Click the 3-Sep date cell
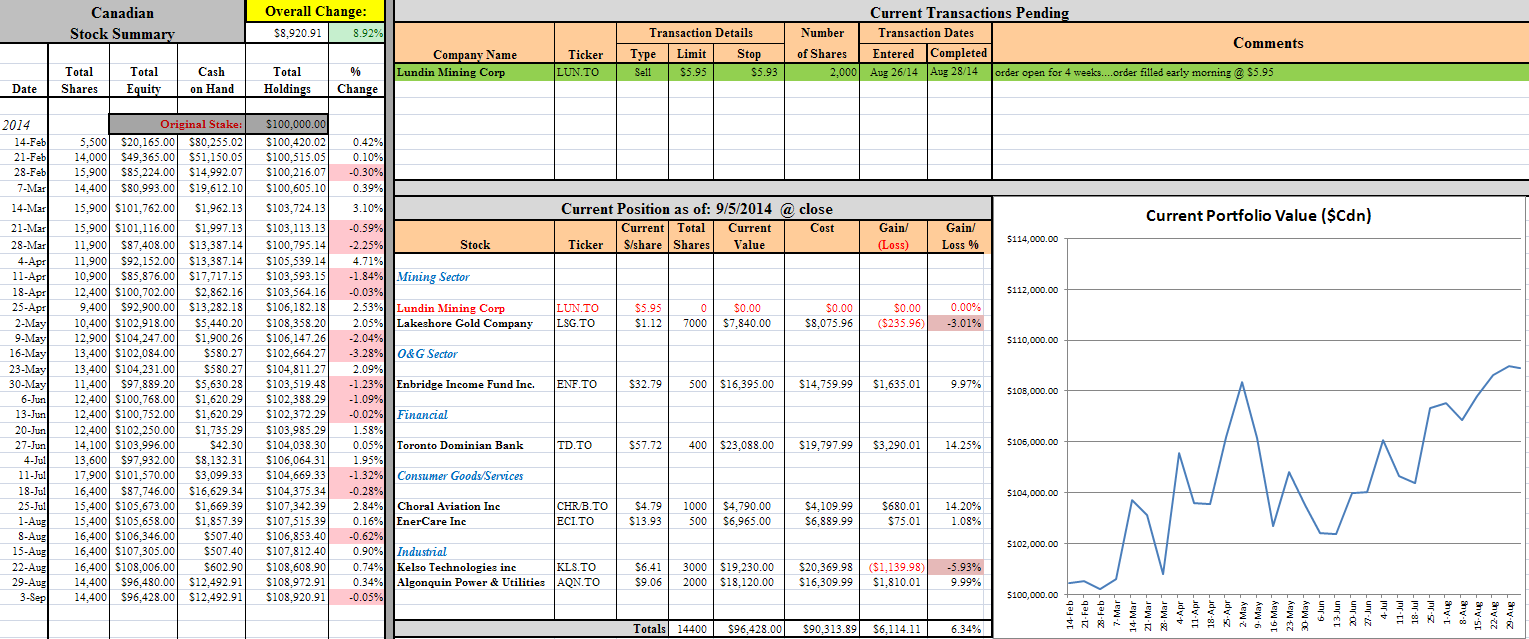This screenshot has height=639, width=1529. [25, 597]
